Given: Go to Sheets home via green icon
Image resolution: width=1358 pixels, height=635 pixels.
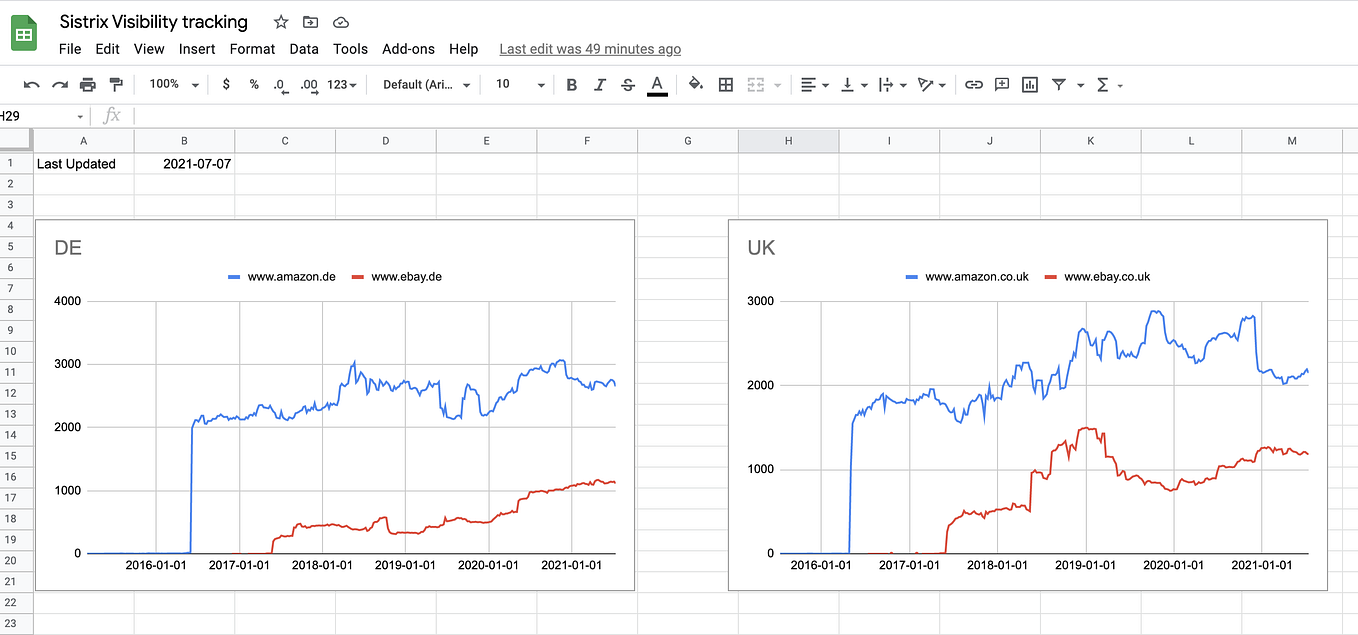Looking at the screenshot, I should [x=24, y=33].
